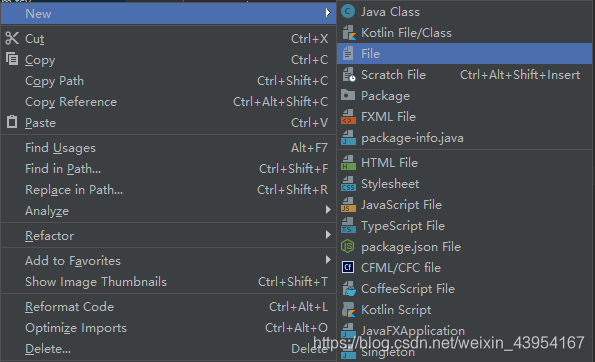The height and width of the screenshot is (362, 595).
Task: Click the File document icon
Action: click(x=348, y=54)
